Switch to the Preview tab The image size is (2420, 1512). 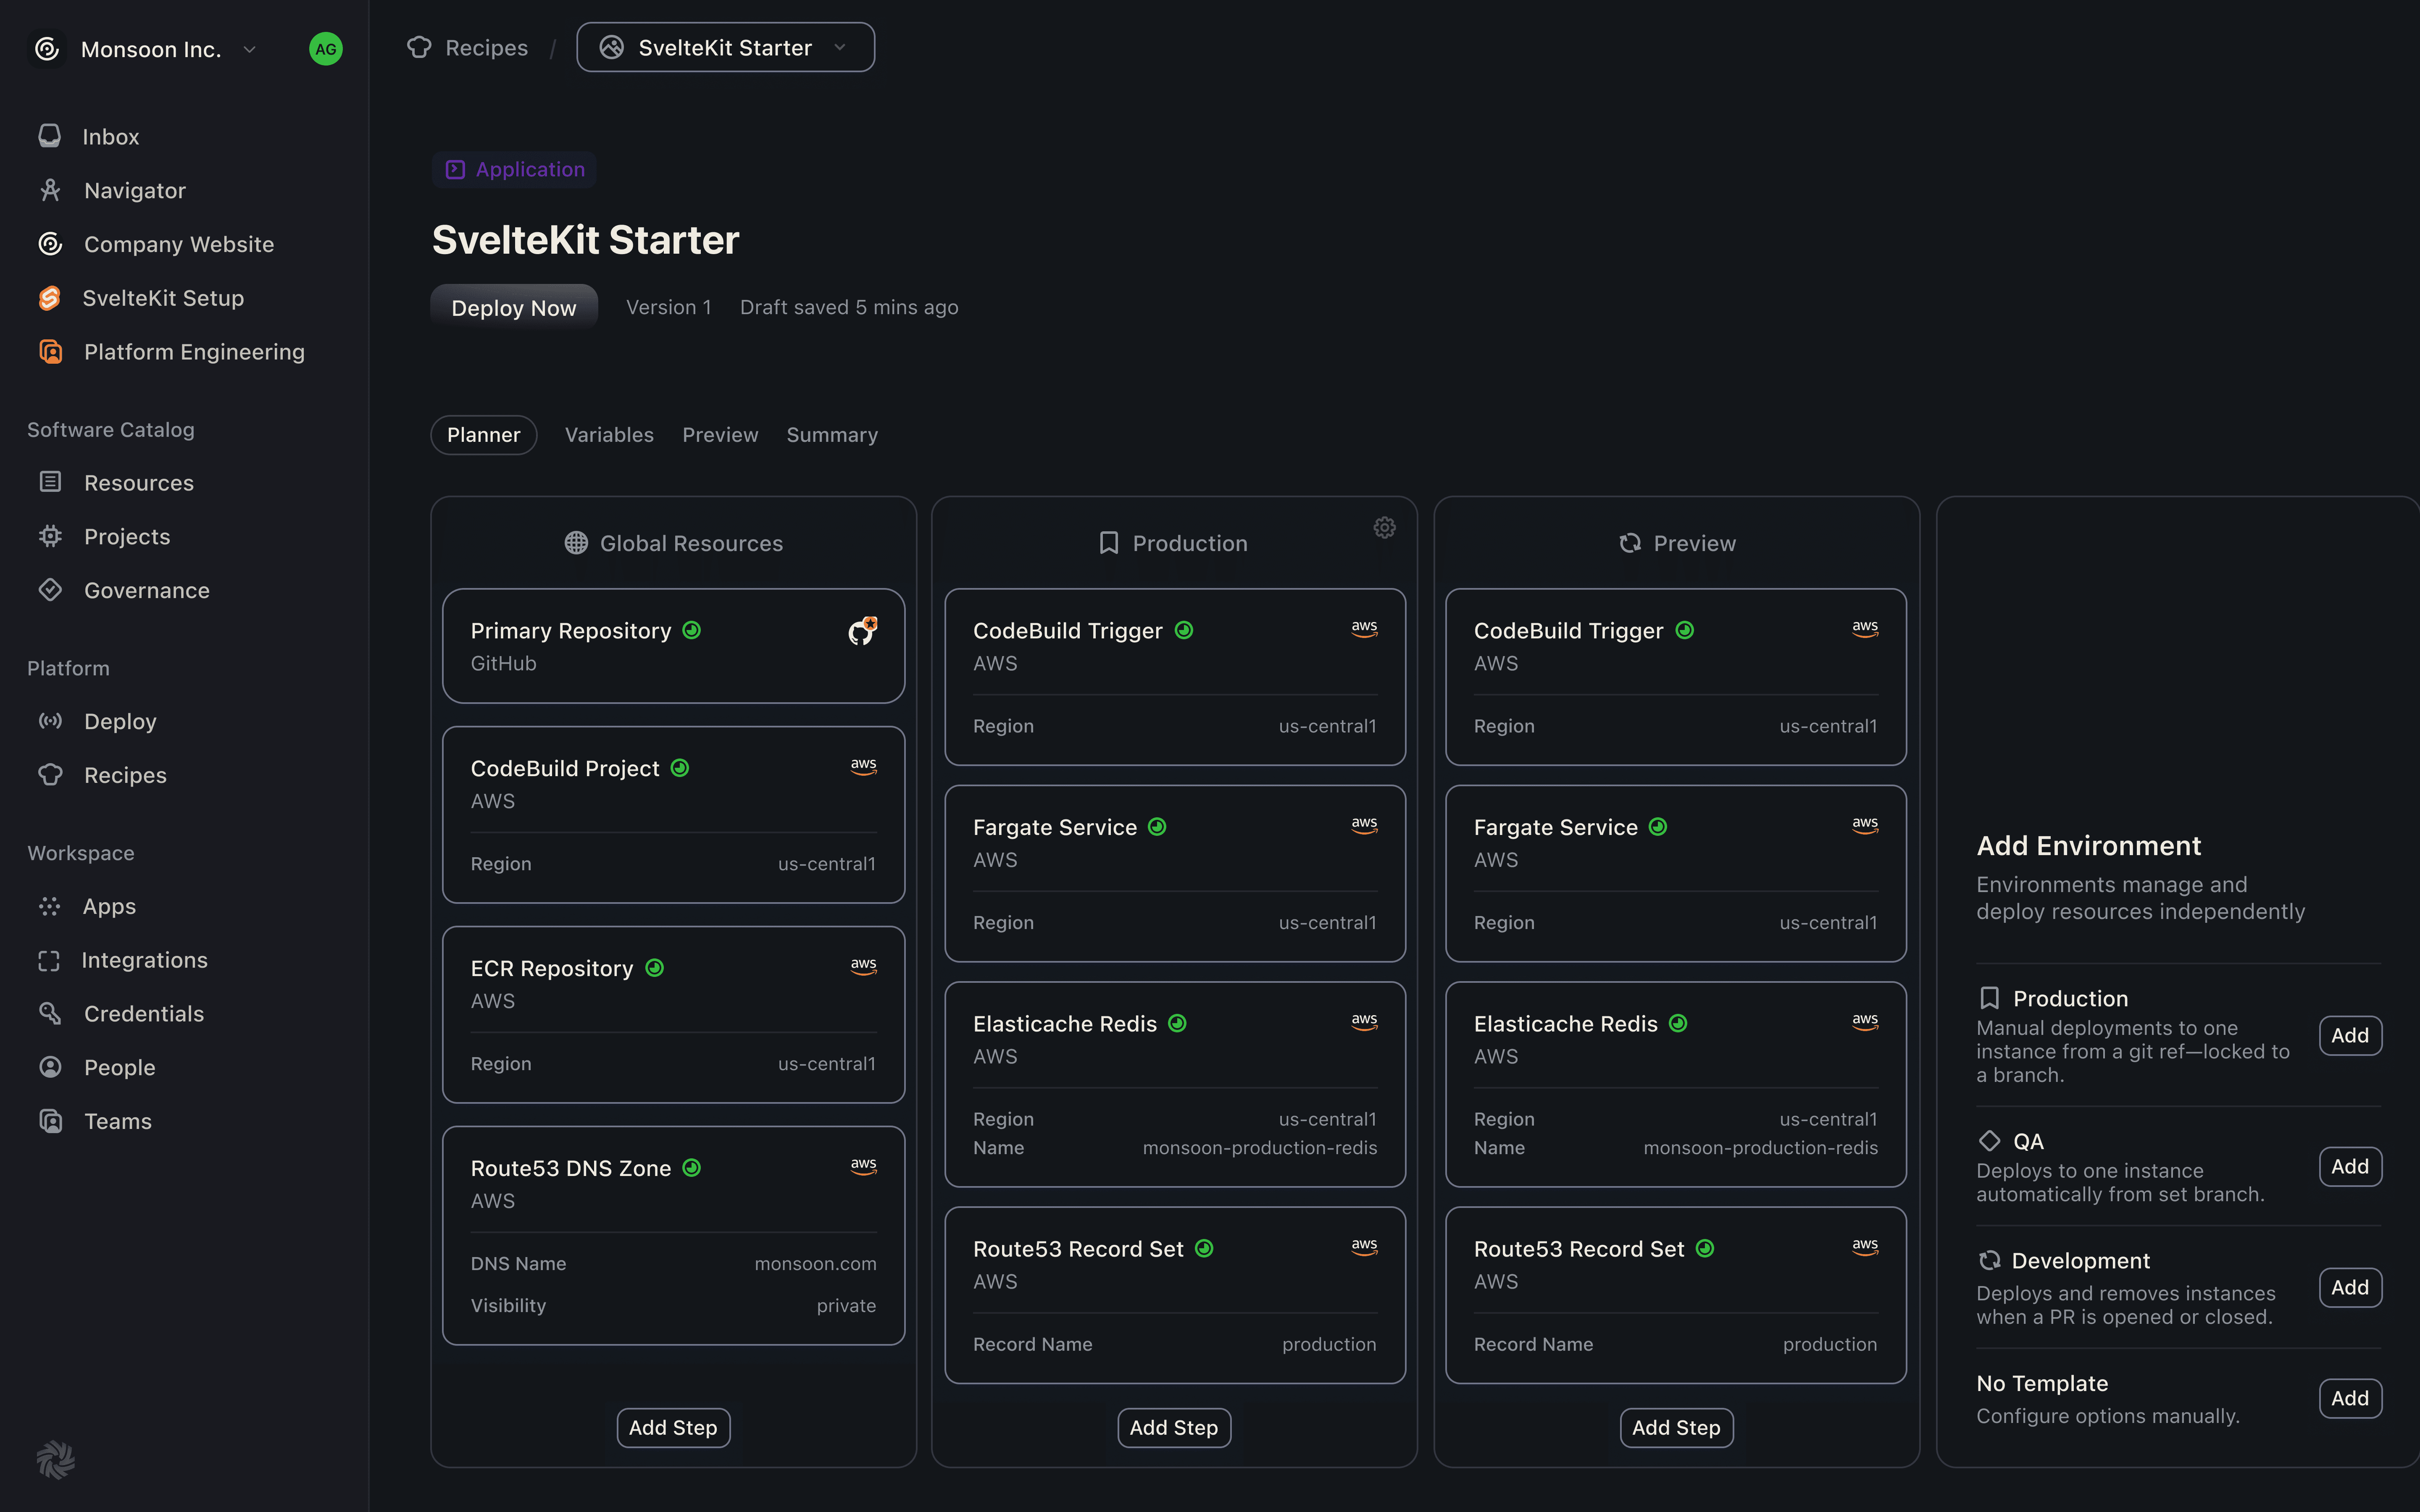pos(720,435)
